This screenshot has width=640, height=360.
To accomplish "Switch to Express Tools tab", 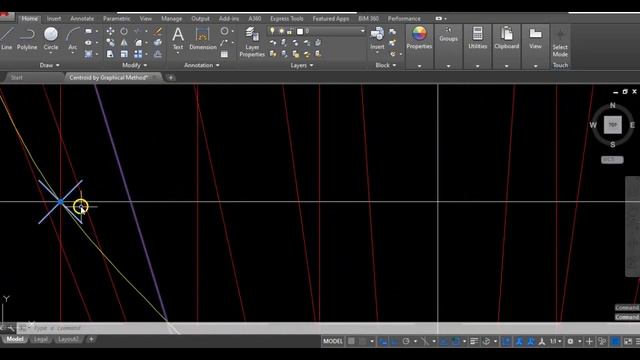I will 287,19.
